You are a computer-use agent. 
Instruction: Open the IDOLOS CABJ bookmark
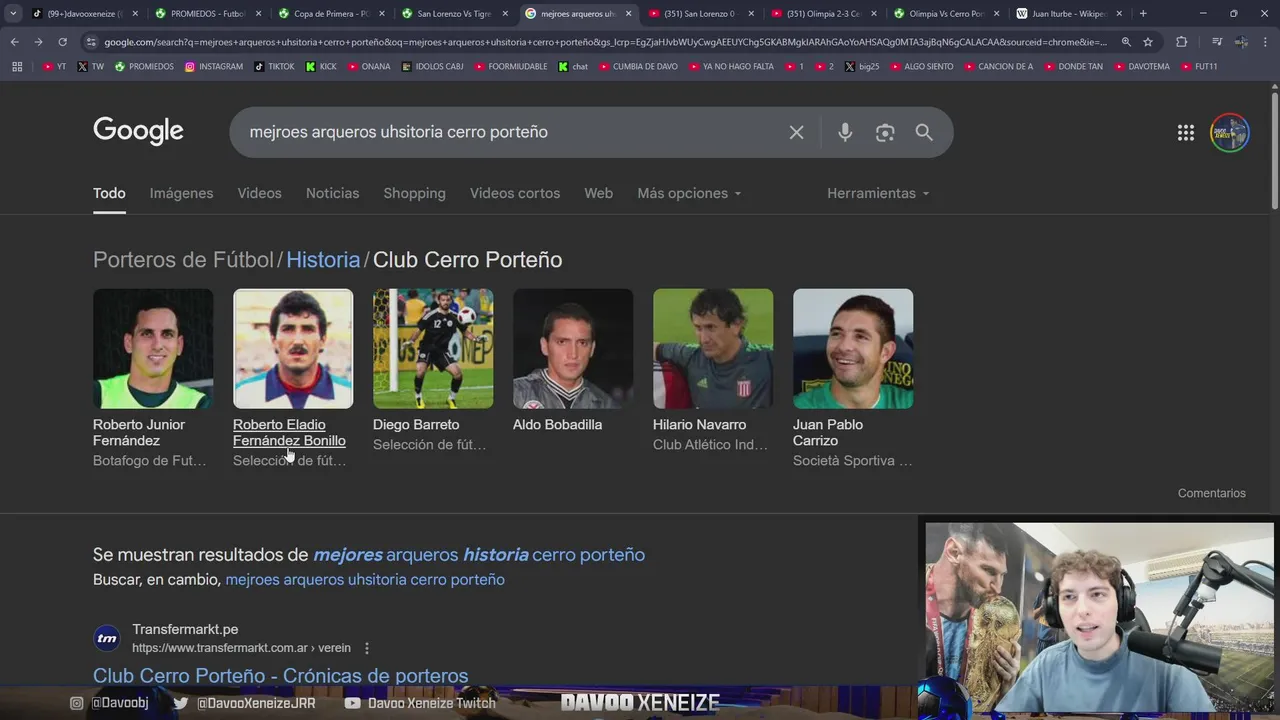coord(433,66)
